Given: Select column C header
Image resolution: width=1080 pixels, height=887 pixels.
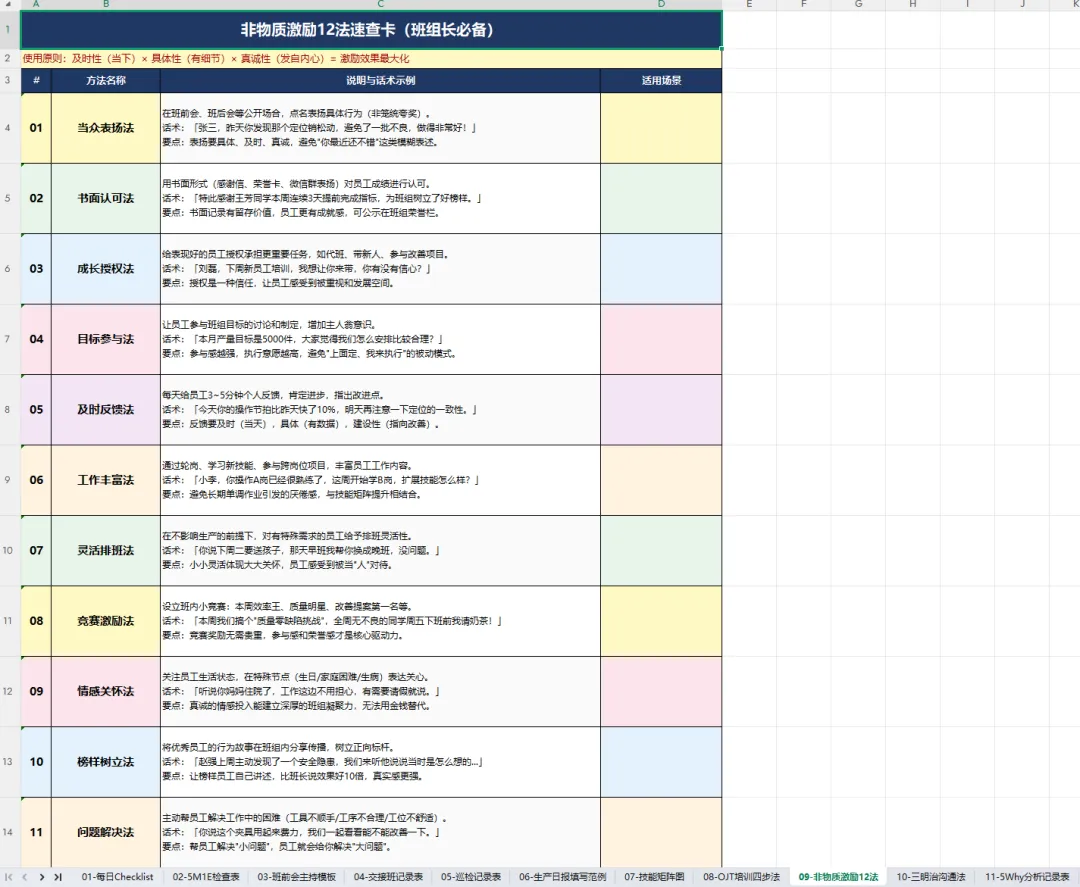Looking at the screenshot, I should pyautogui.click(x=380, y=4).
